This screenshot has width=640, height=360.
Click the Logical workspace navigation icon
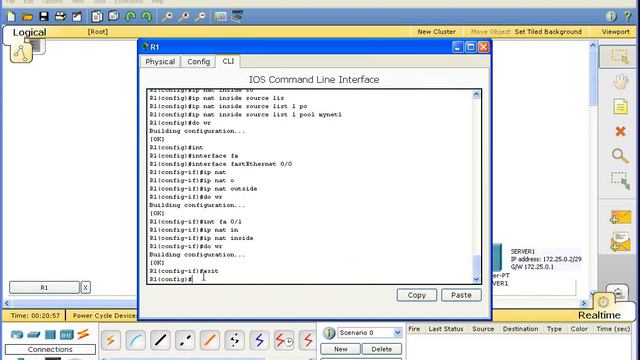click(x=21, y=53)
